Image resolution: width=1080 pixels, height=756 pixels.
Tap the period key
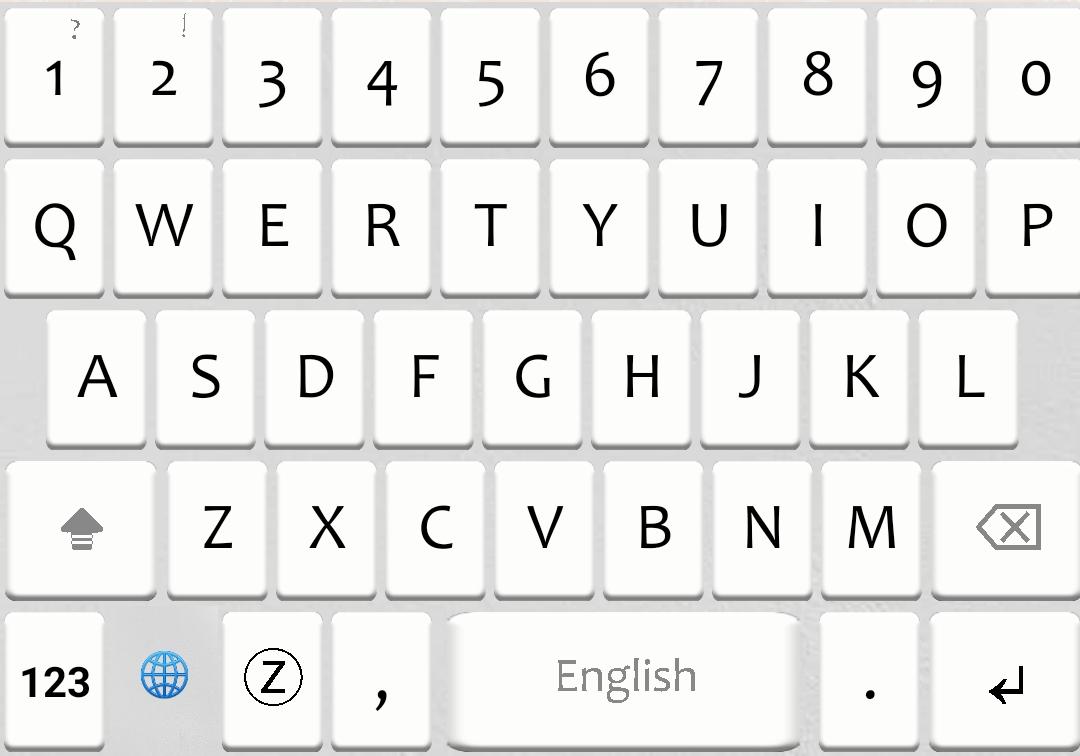(x=870, y=682)
